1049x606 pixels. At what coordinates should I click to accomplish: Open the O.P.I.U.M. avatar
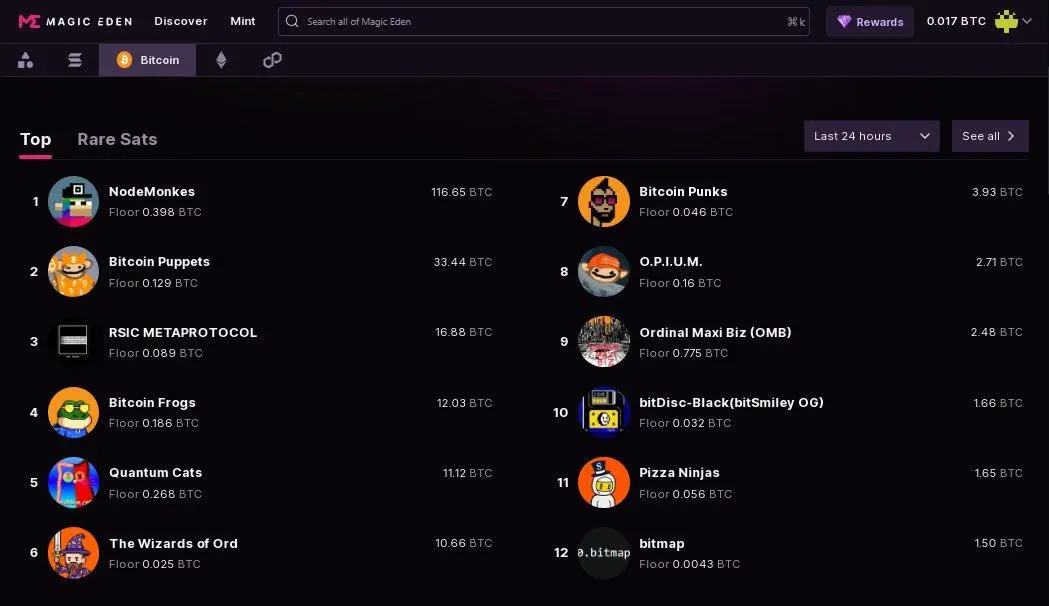point(603,272)
